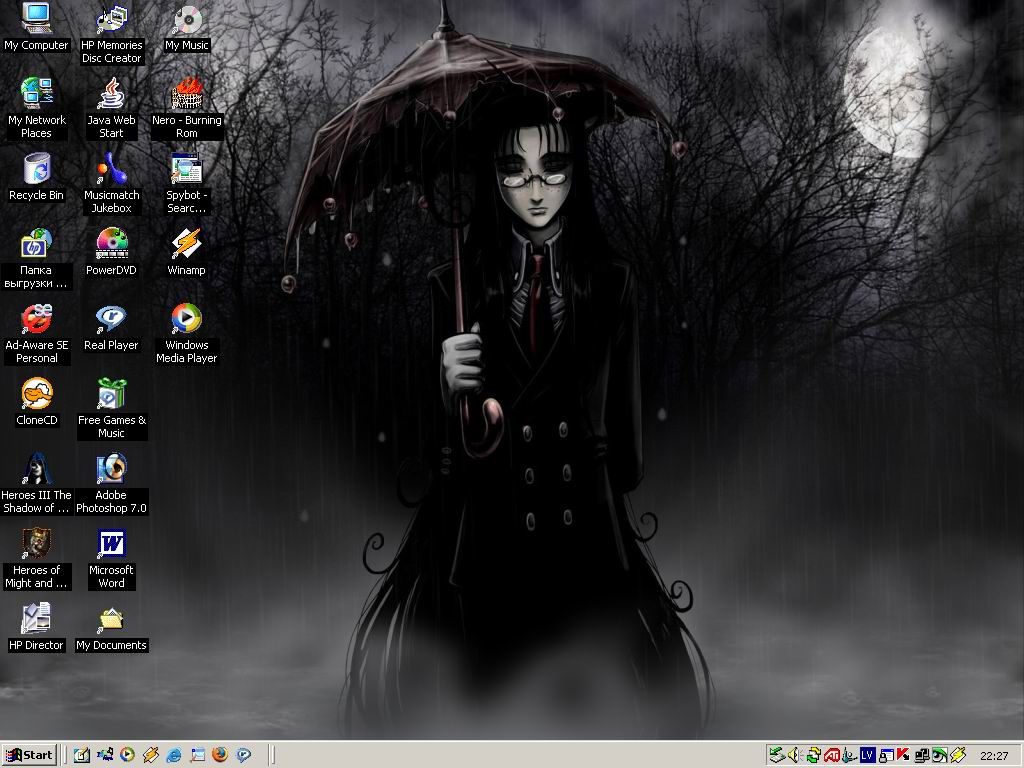Click the green eye tray icon
The image size is (1024, 768).
pos(939,756)
